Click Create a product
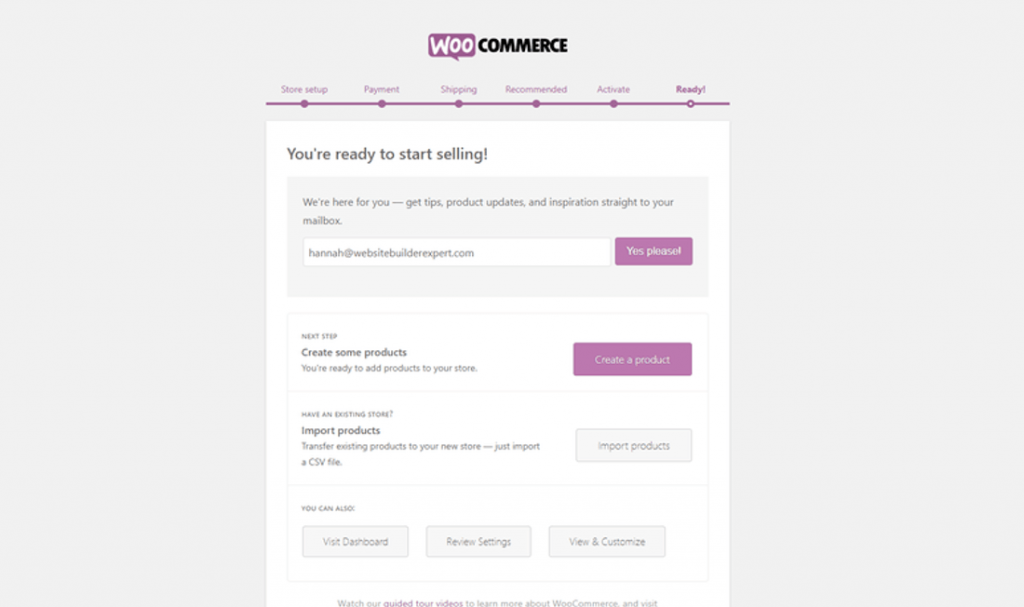The height and width of the screenshot is (607, 1024). [632, 359]
